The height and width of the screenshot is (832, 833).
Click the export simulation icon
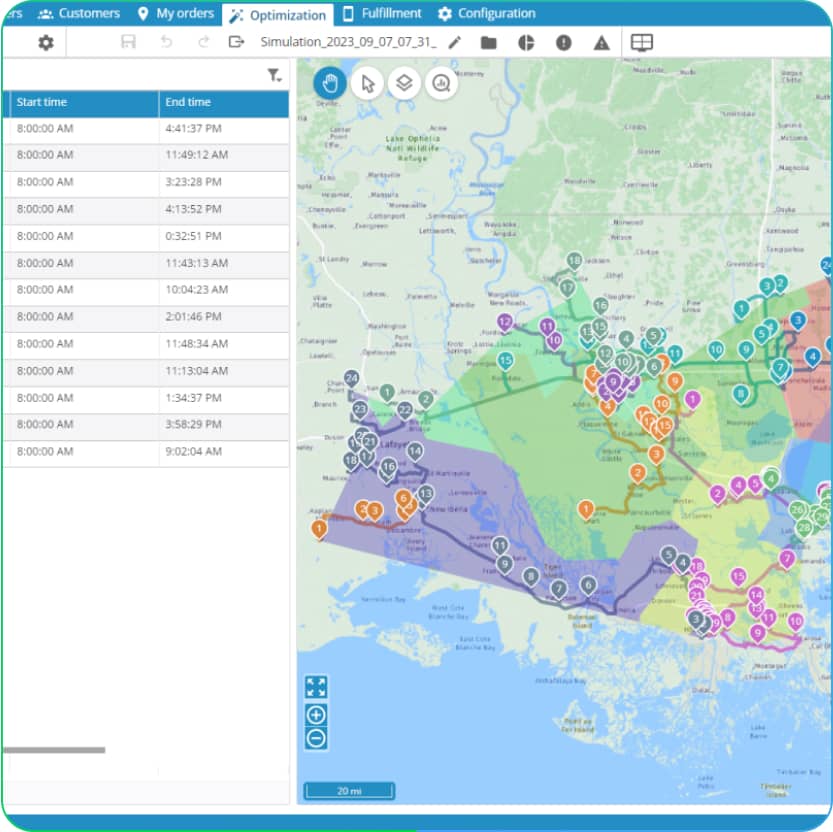(x=236, y=41)
